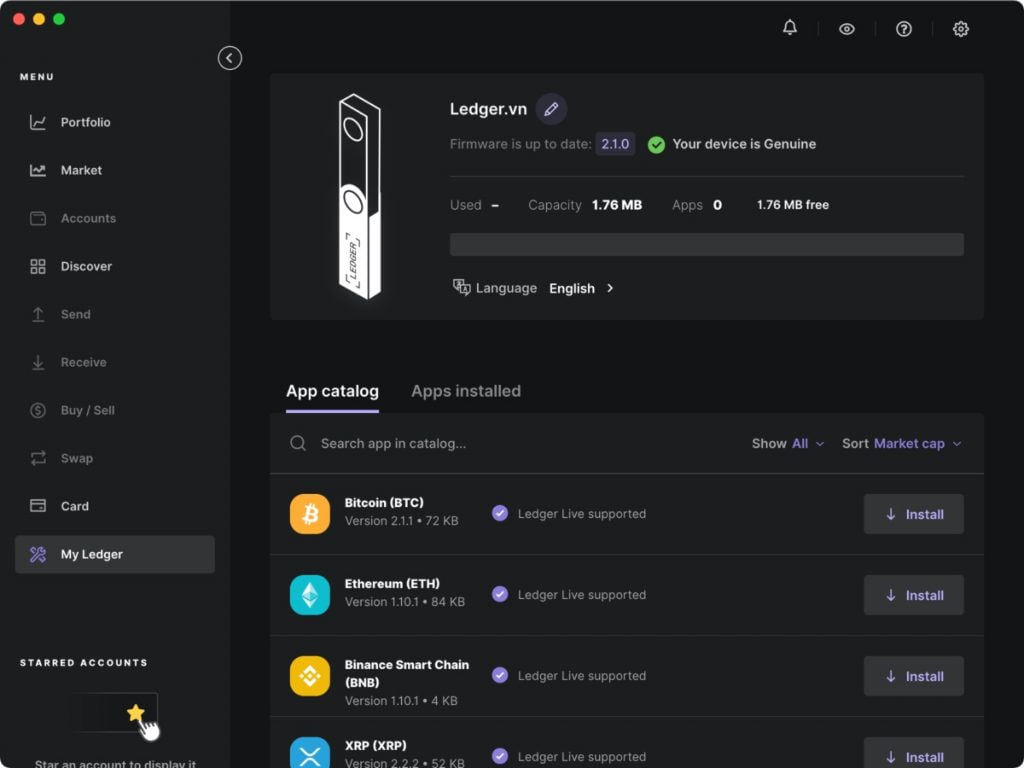Click the Accounts wallet icon

(38, 218)
